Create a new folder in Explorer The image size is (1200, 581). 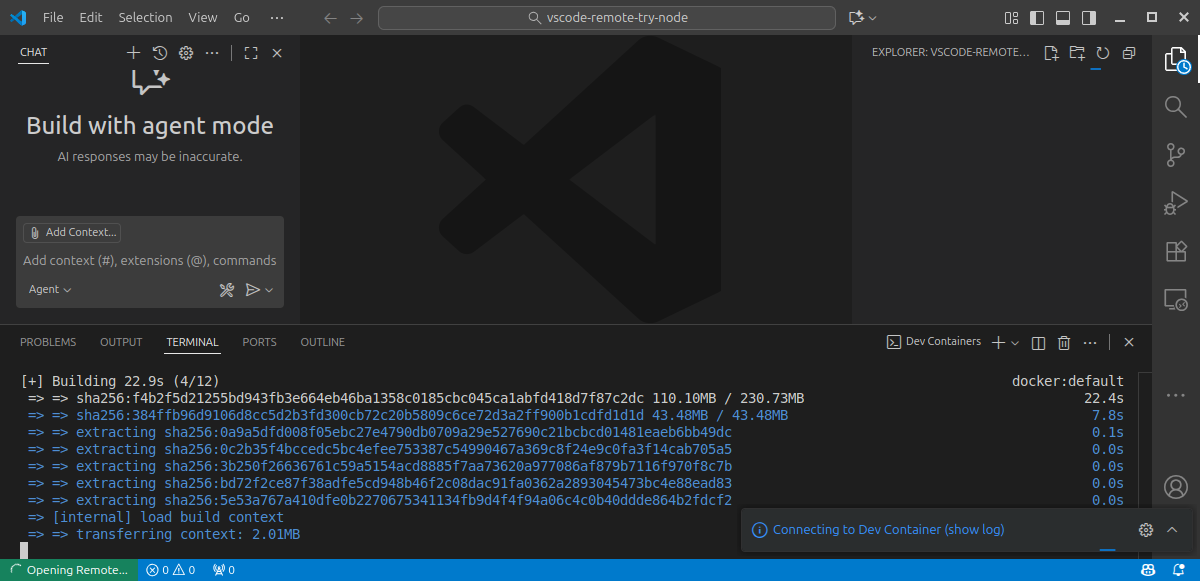click(1077, 53)
